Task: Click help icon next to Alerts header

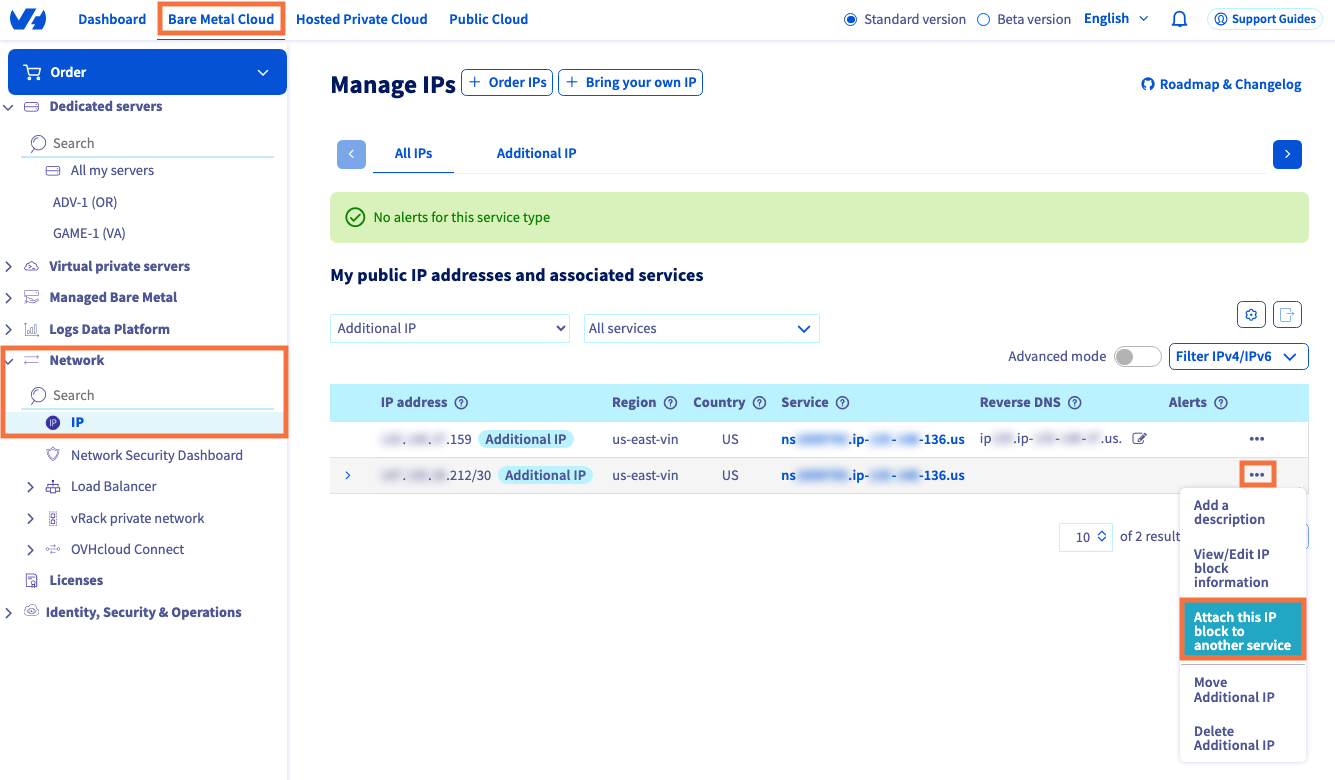Action: [1221, 403]
